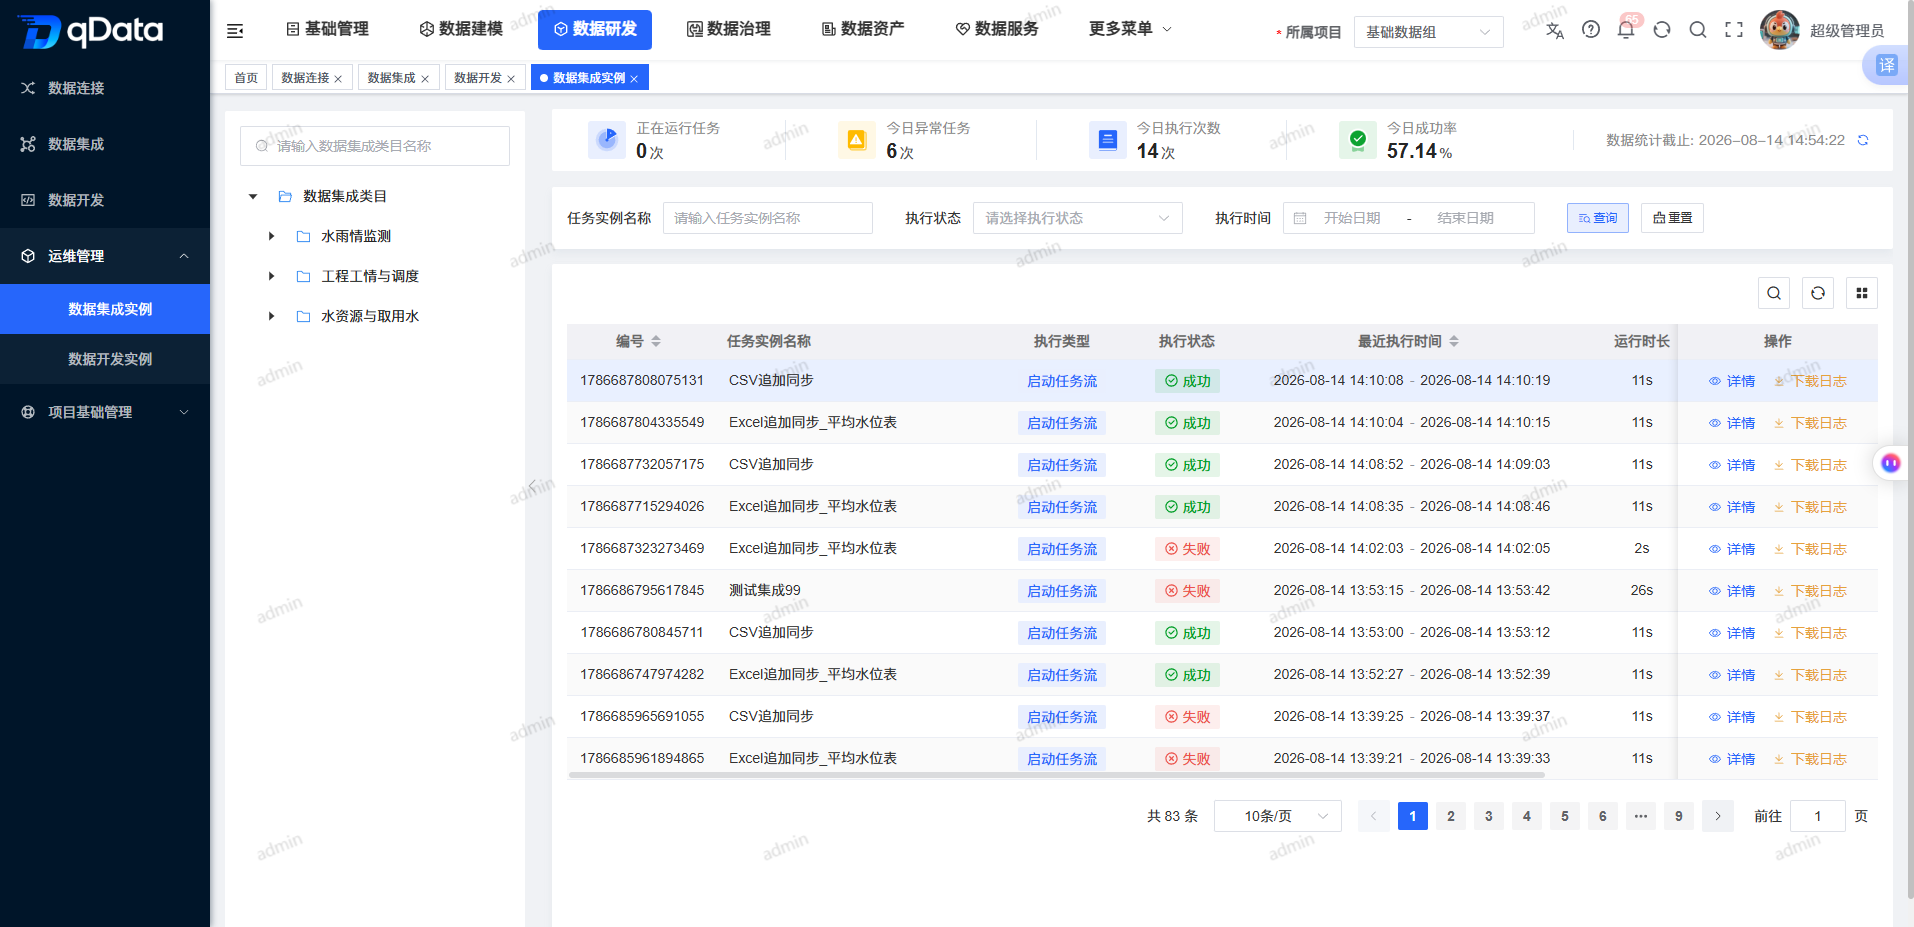Collapse the 运维管理 sidebar group
The width and height of the screenshot is (1914, 927).
pyautogui.click(x=105, y=256)
